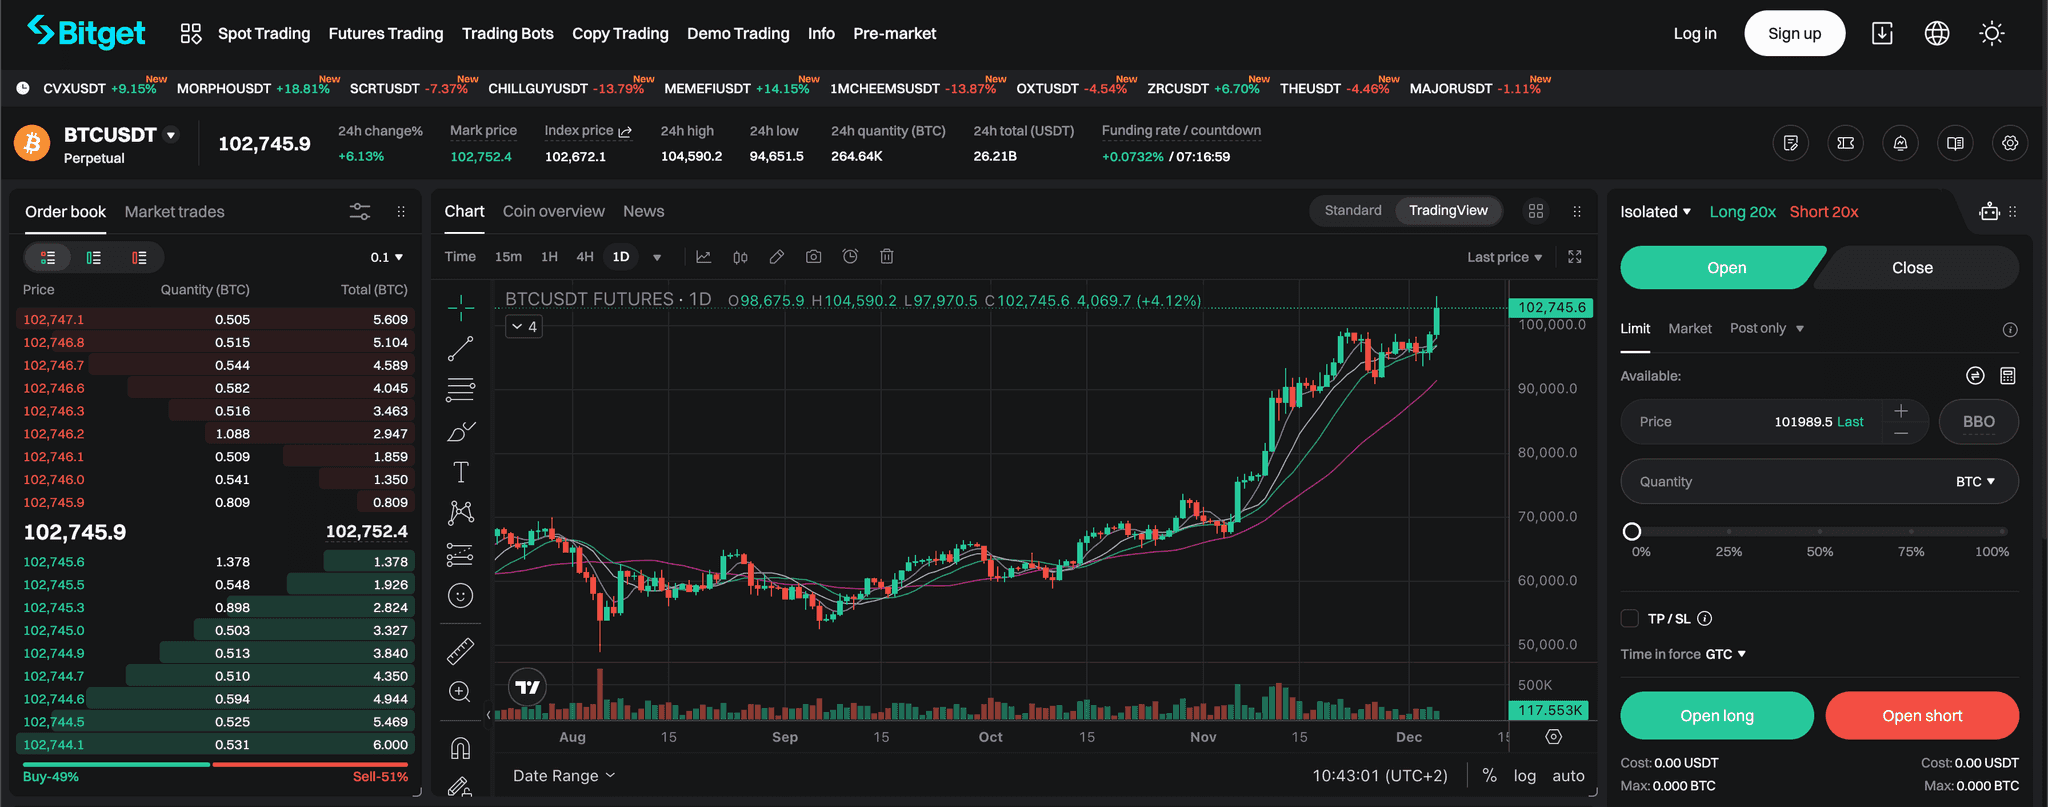Select the ruler measure tool
This screenshot has width=2048, height=807.
click(460, 651)
